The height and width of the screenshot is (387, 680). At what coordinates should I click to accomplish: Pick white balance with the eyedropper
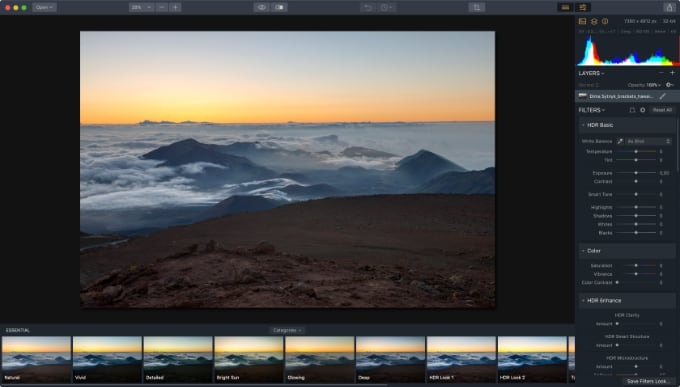coord(620,141)
